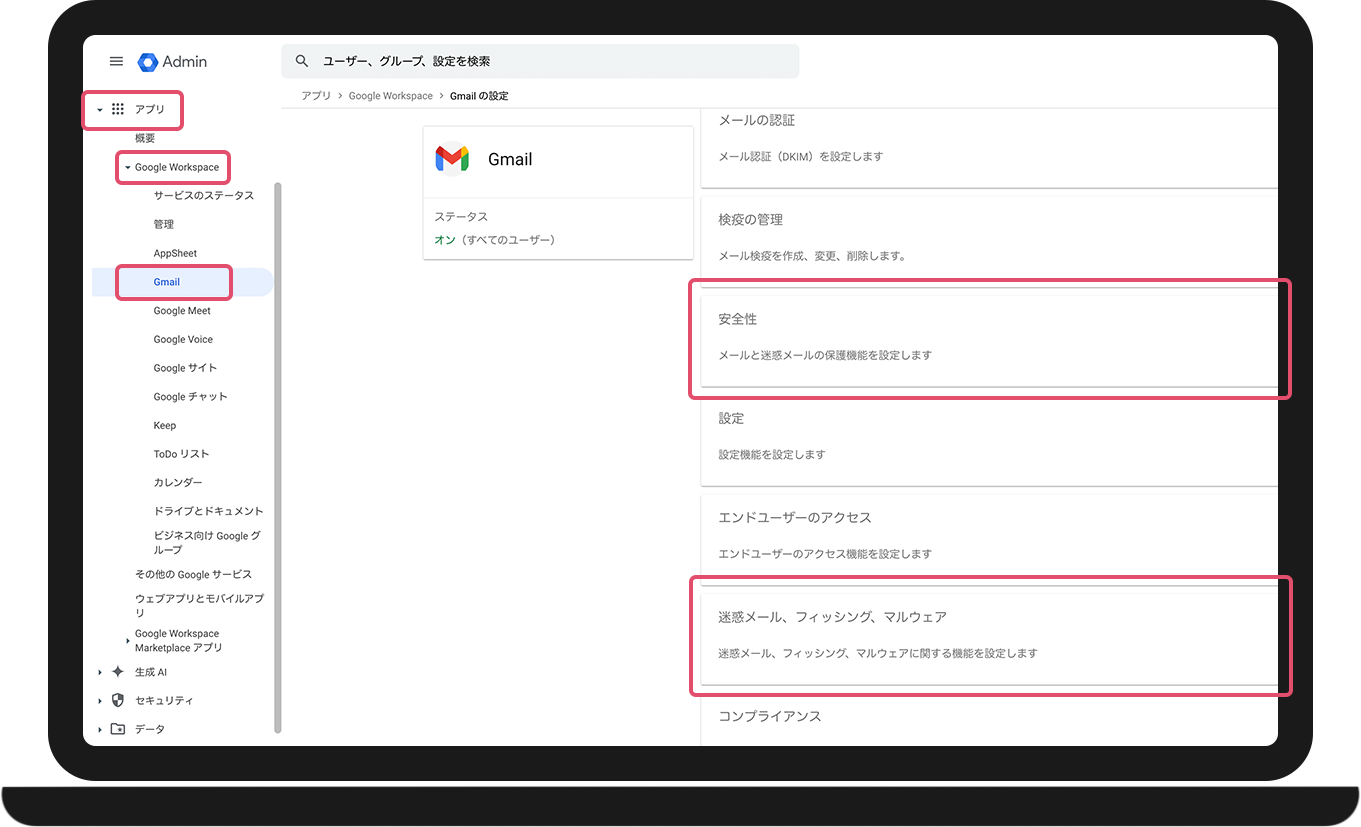Select セキュリティ in the sidebar

point(164,701)
